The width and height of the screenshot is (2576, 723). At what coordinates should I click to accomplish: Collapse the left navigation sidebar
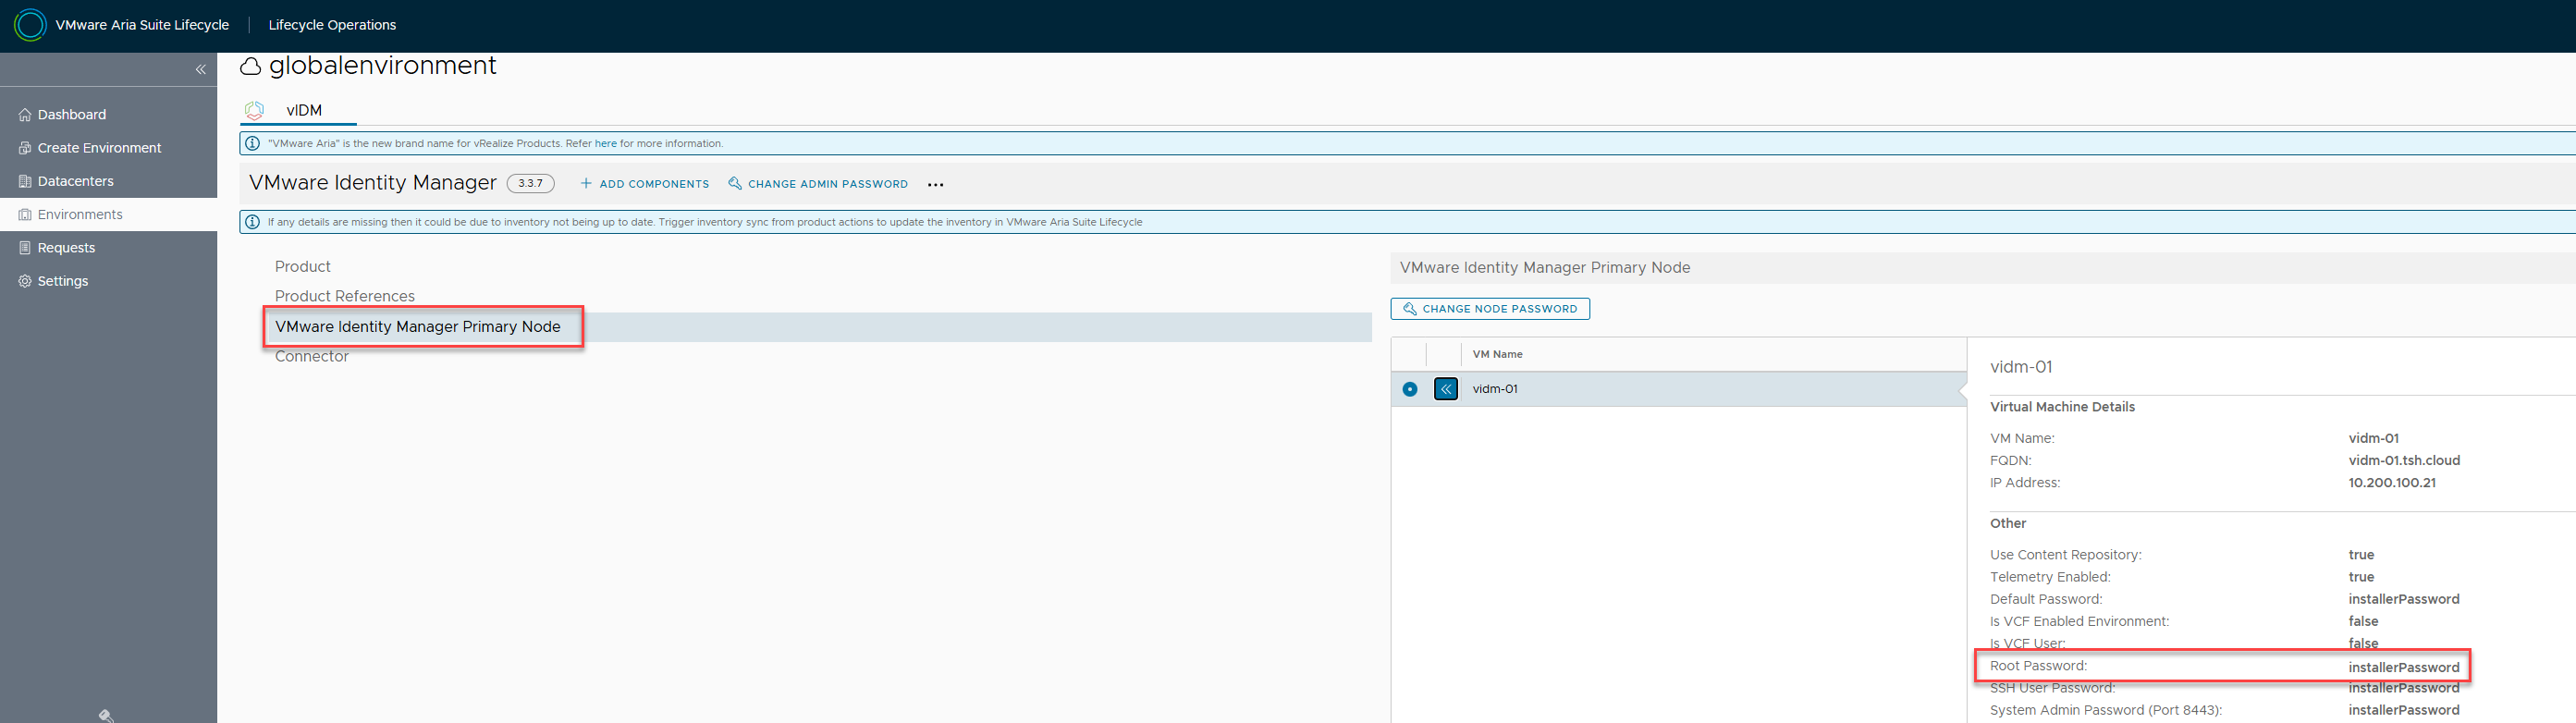pos(200,69)
